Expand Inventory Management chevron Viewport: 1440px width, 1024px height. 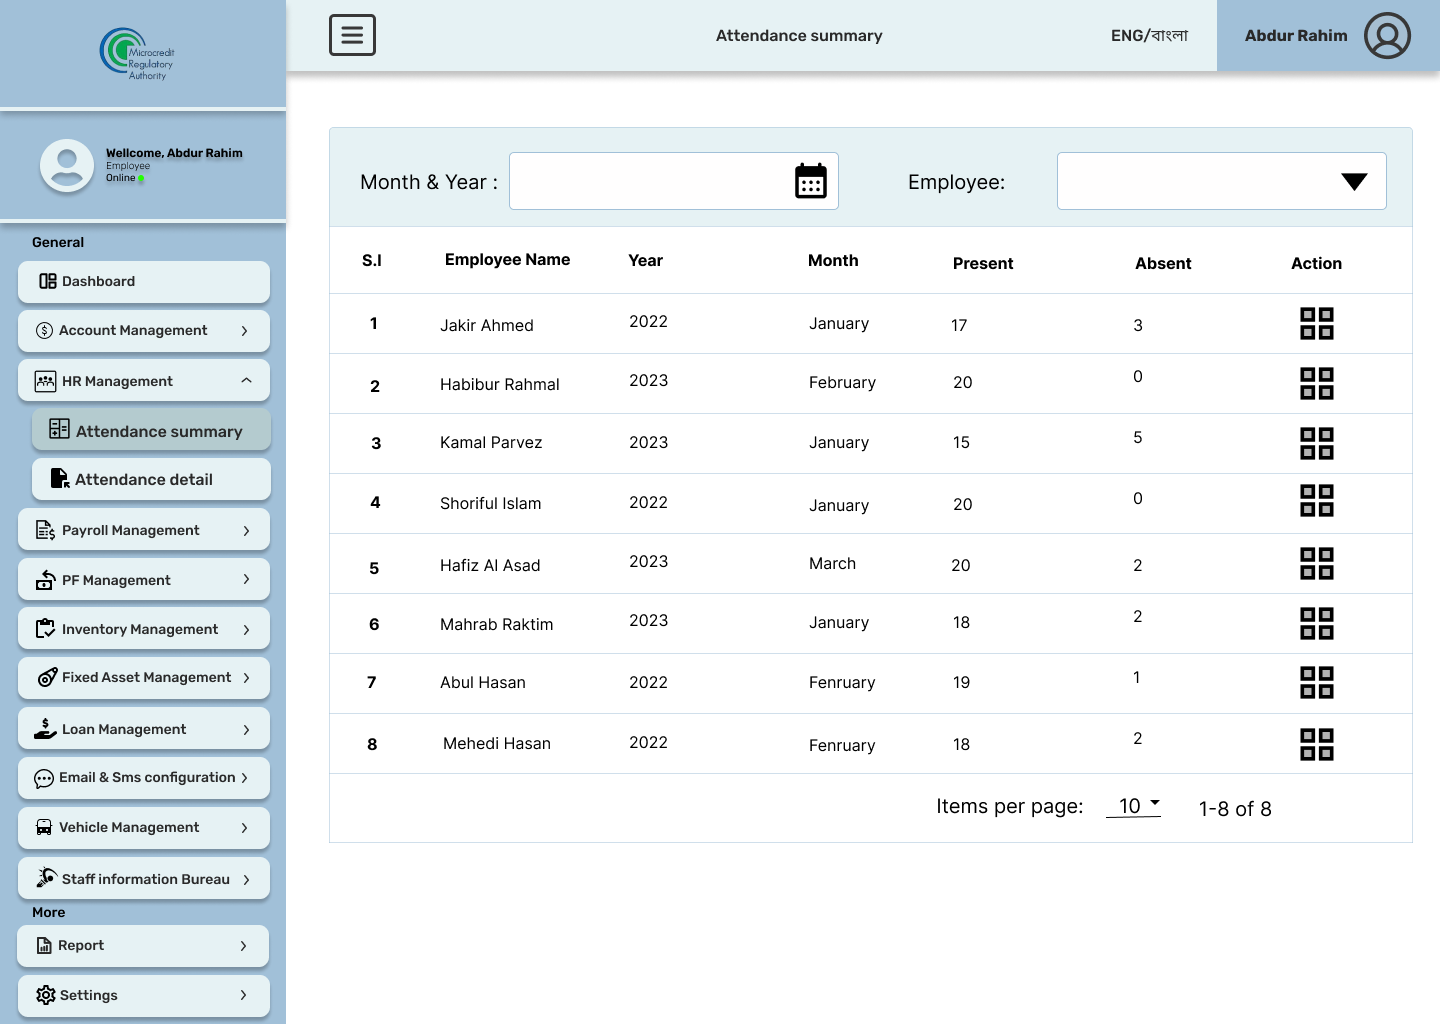(246, 629)
